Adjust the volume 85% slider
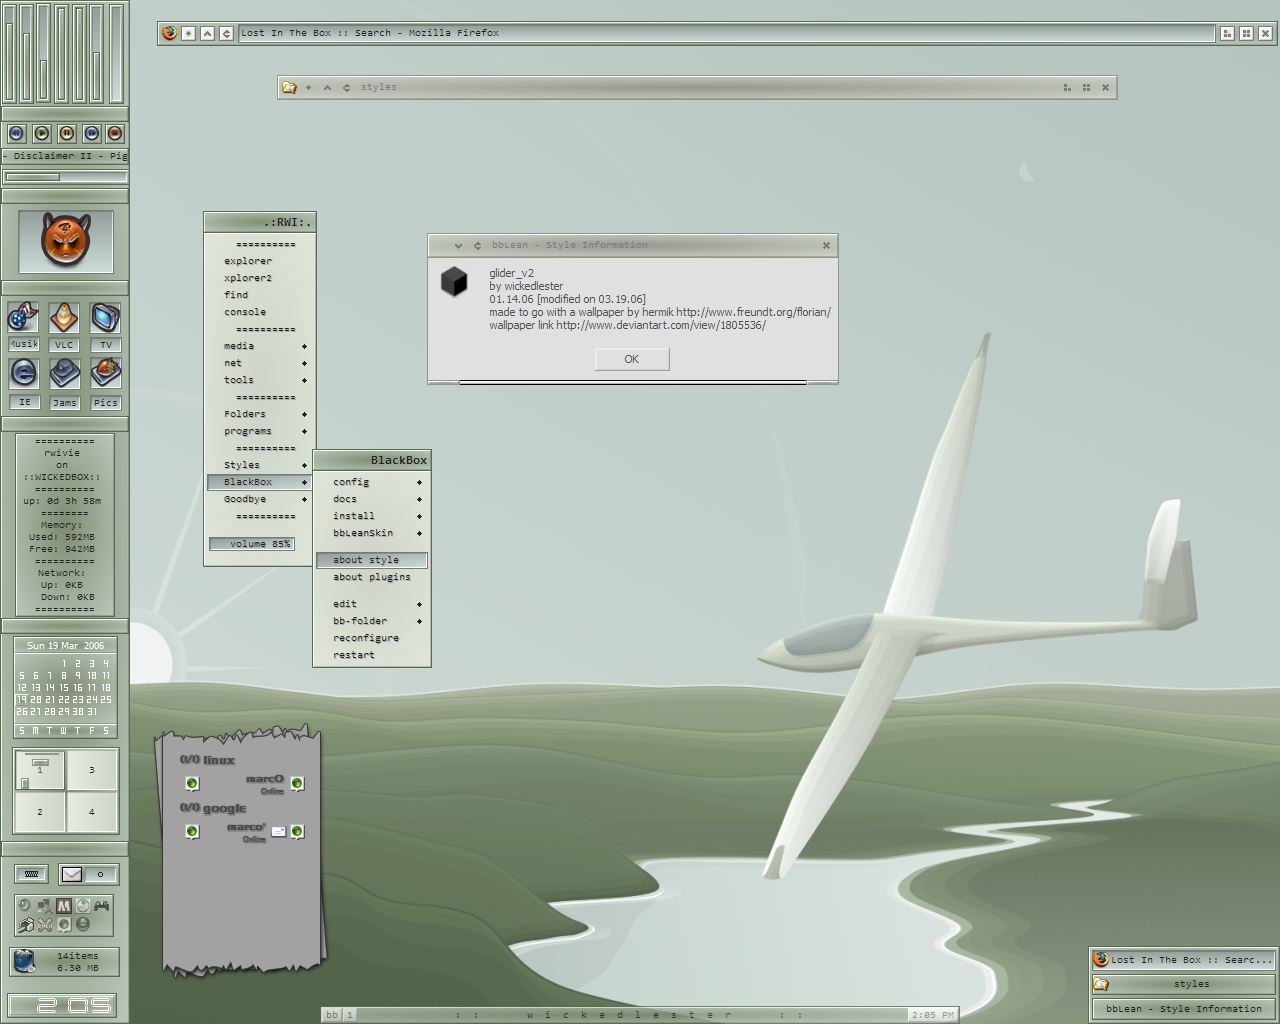 (252, 544)
